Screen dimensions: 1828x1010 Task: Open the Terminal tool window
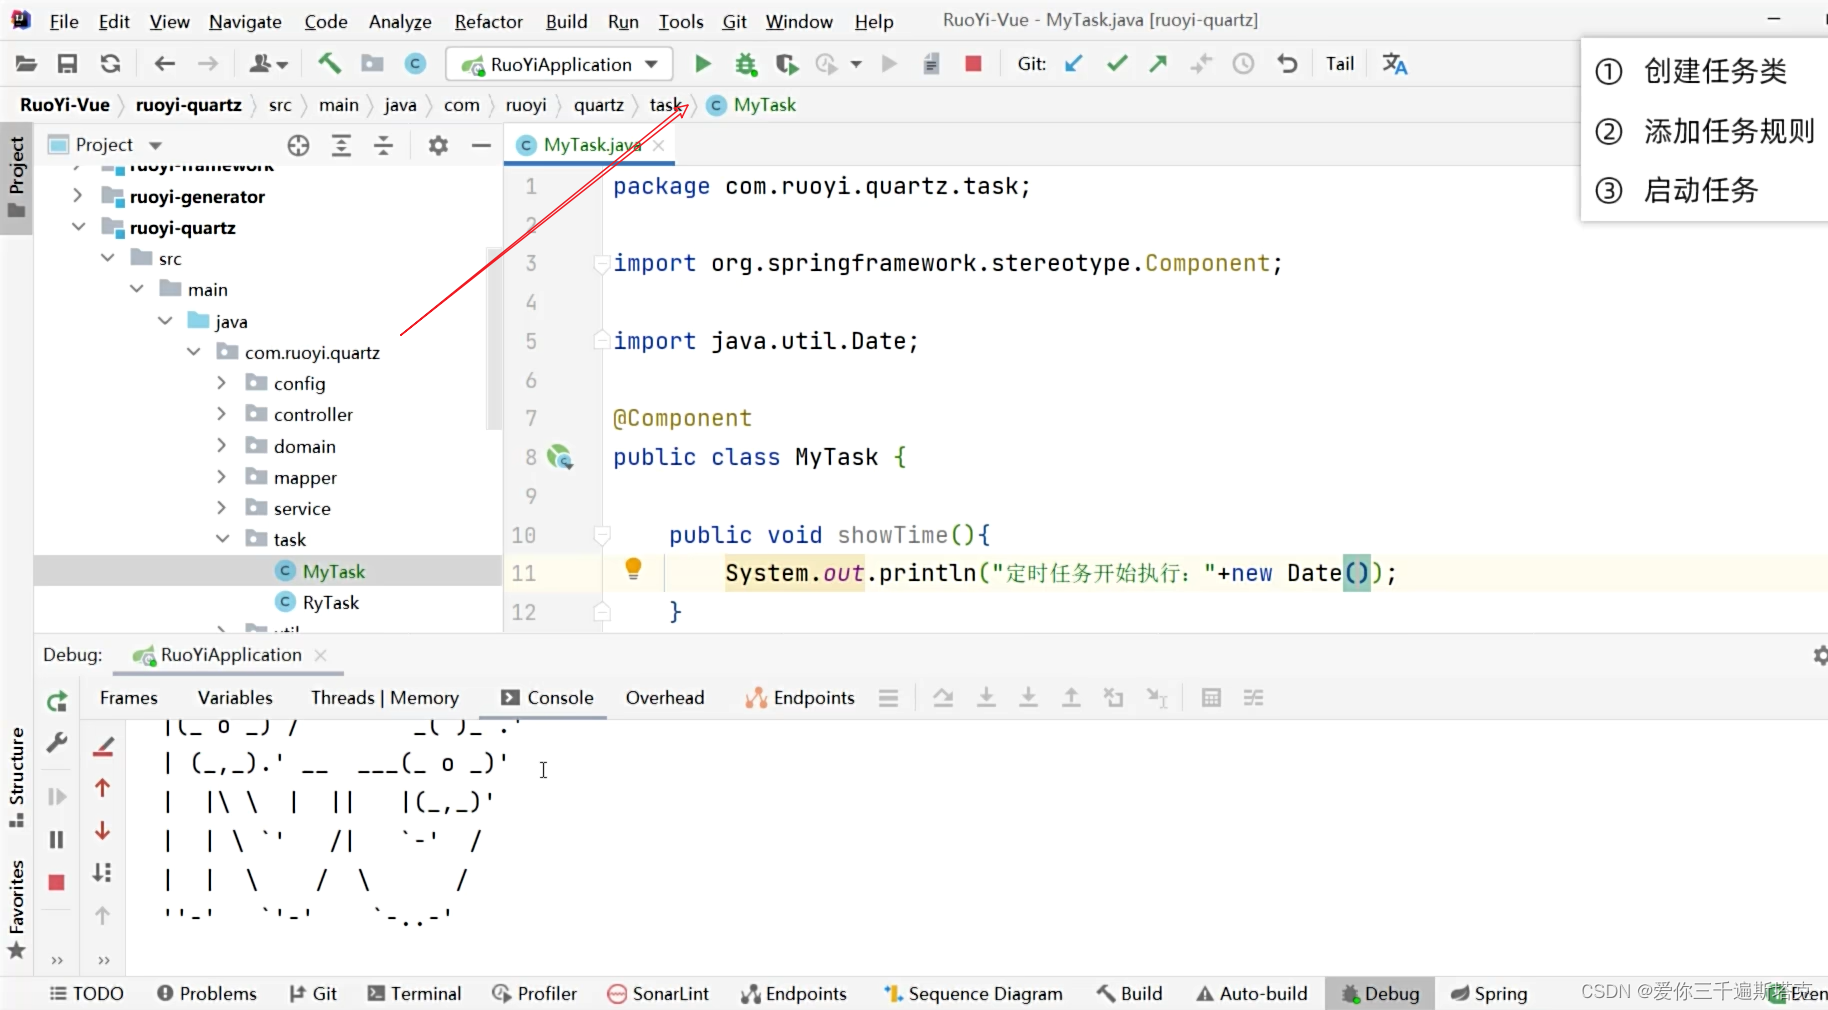tap(414, 993)
